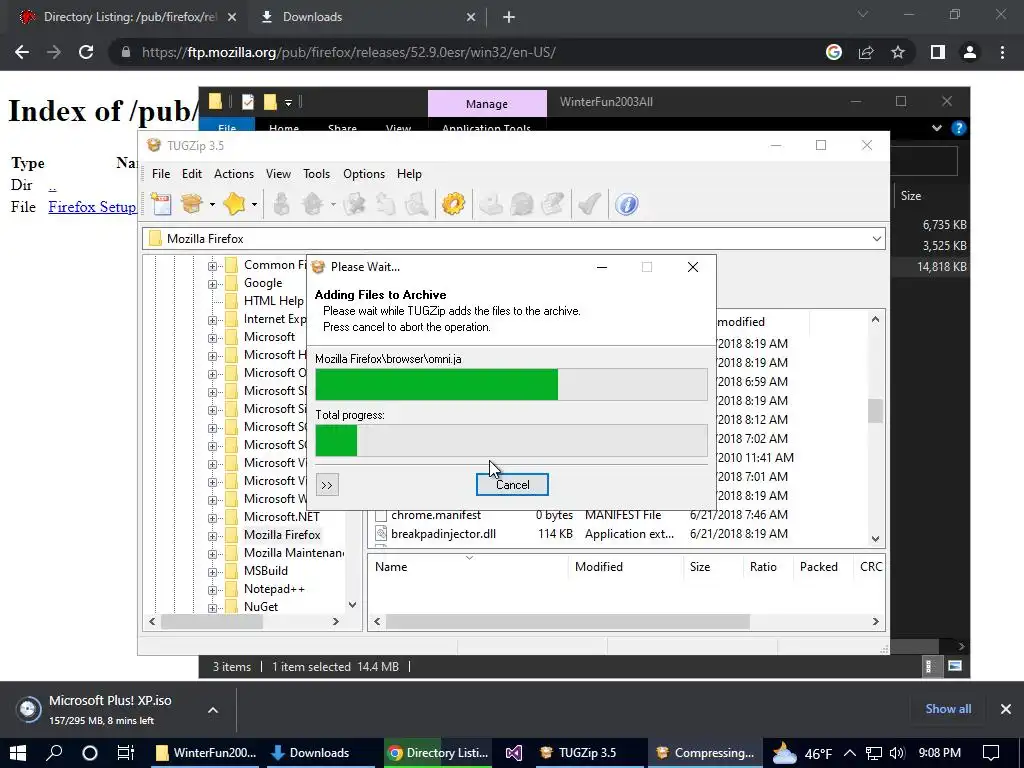Expand the Google folder tree node

pyautogui.click(x=212, y=283)
